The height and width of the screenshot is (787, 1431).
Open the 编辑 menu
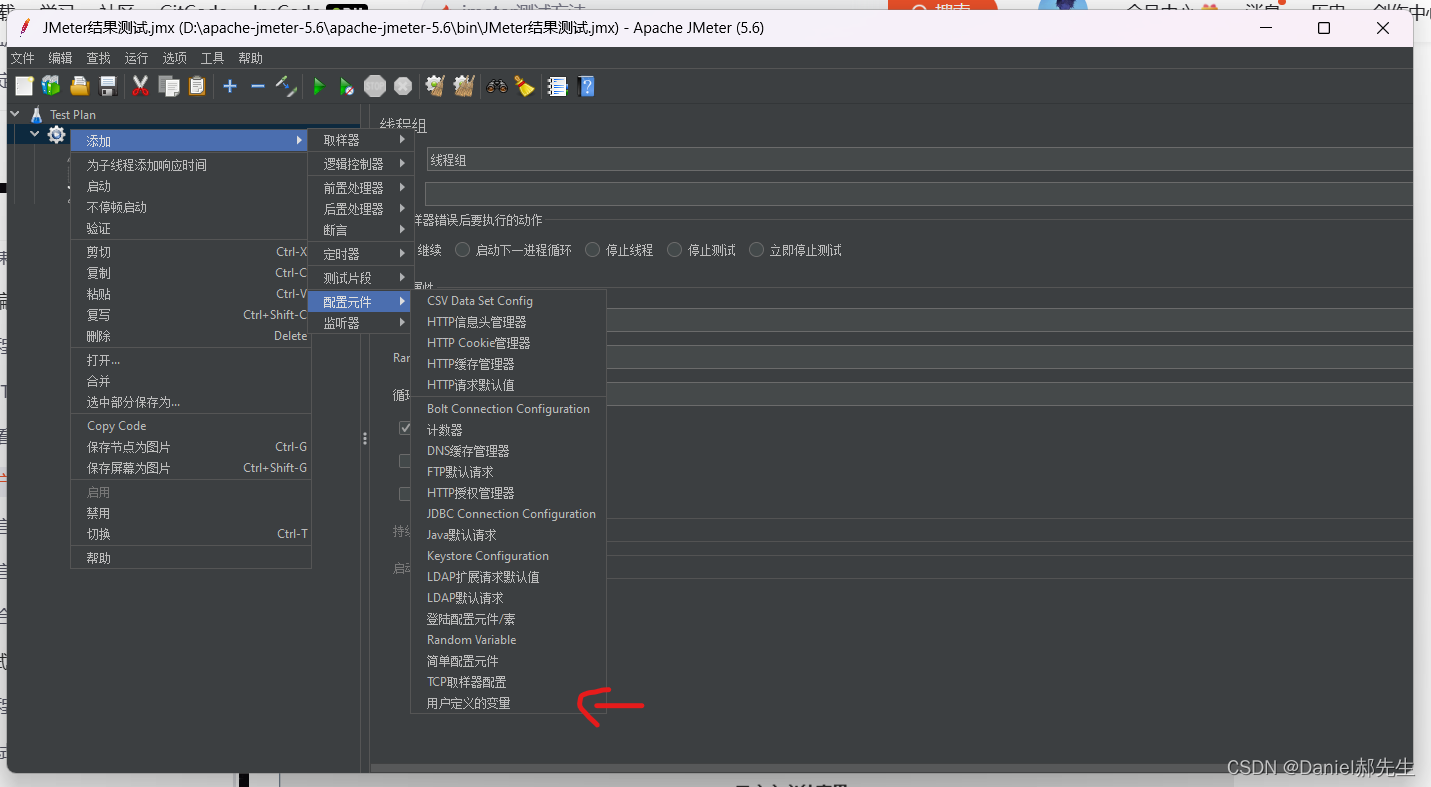[x=61, y=58]
